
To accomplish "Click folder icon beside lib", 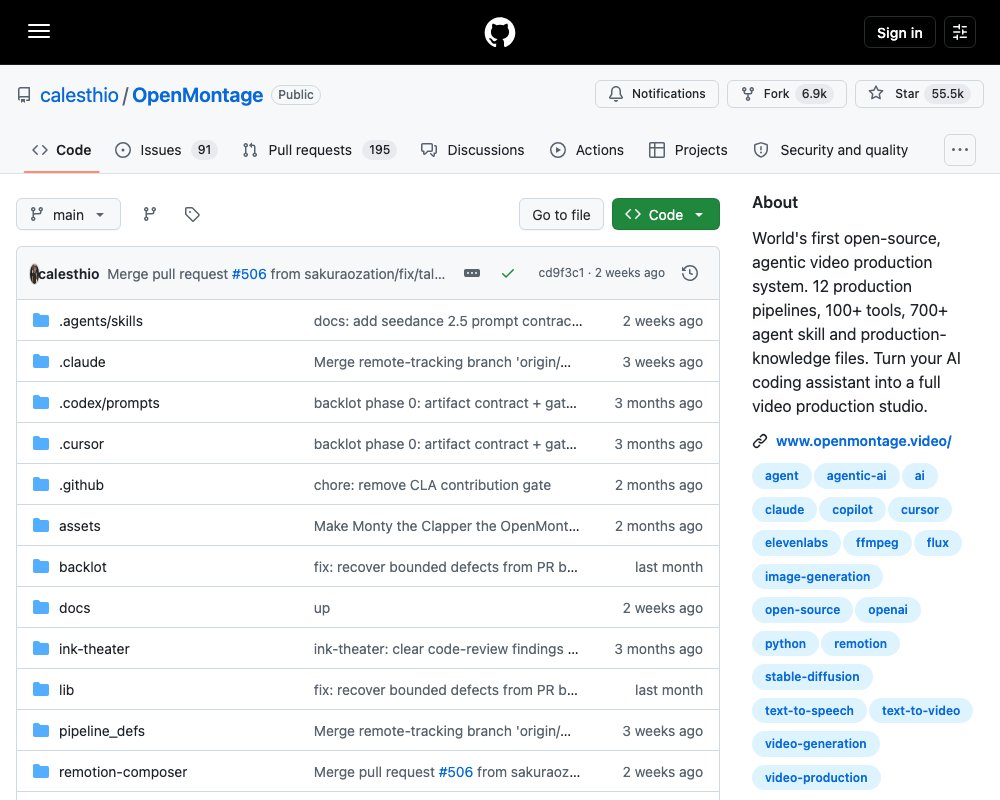I will (x=41, y=689).
